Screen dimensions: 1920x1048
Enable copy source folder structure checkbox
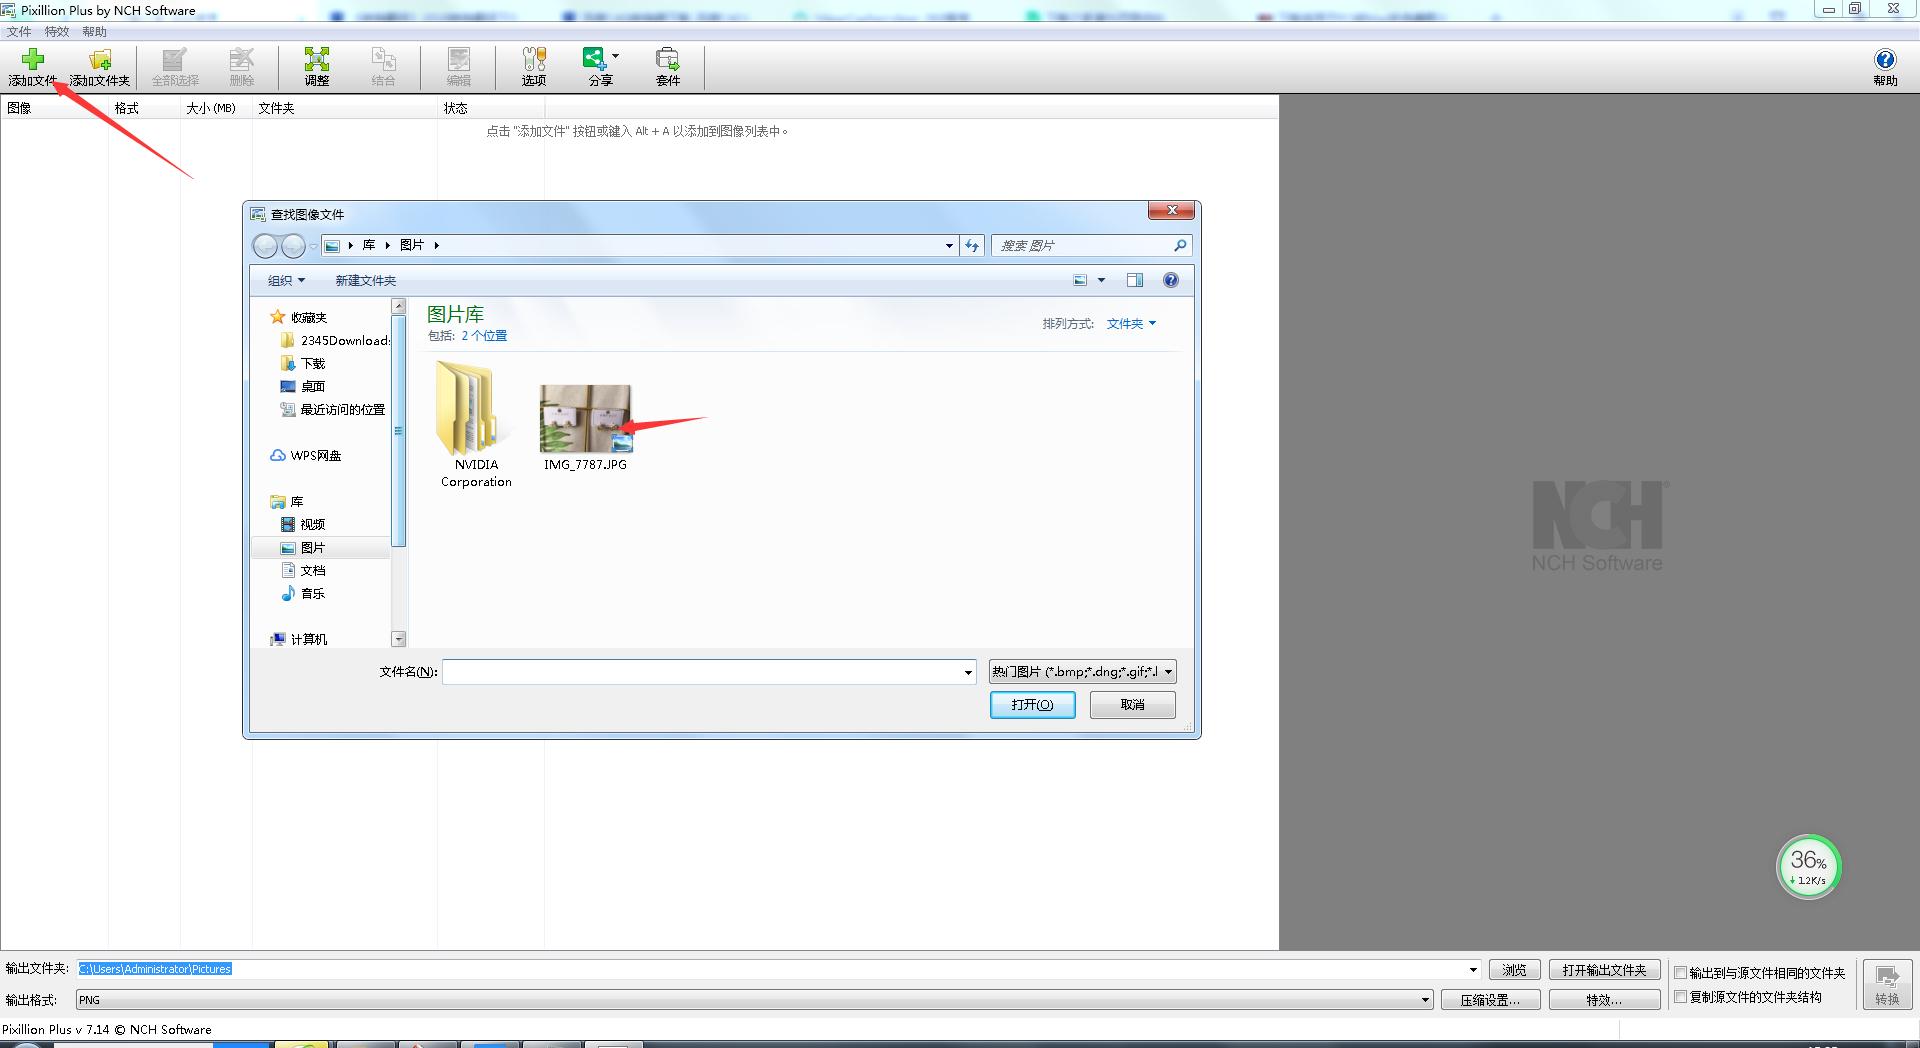[x=1681, y=997]
